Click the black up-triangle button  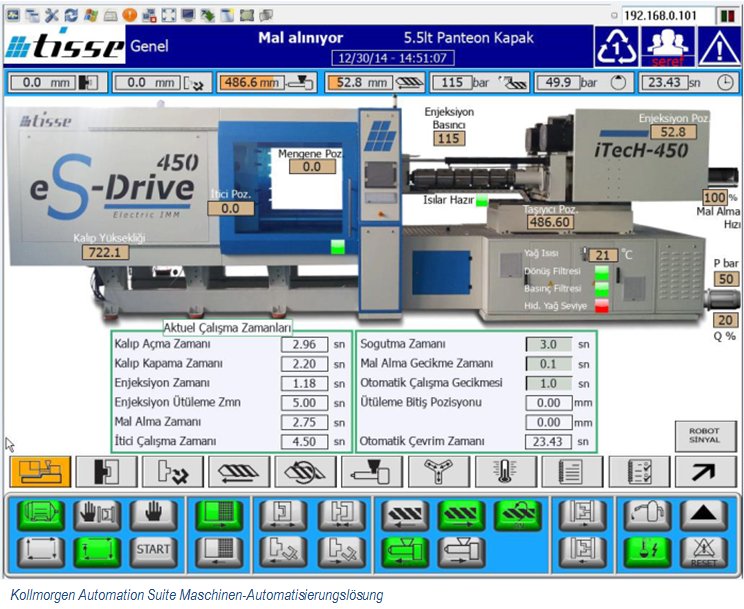coord(704,515)
